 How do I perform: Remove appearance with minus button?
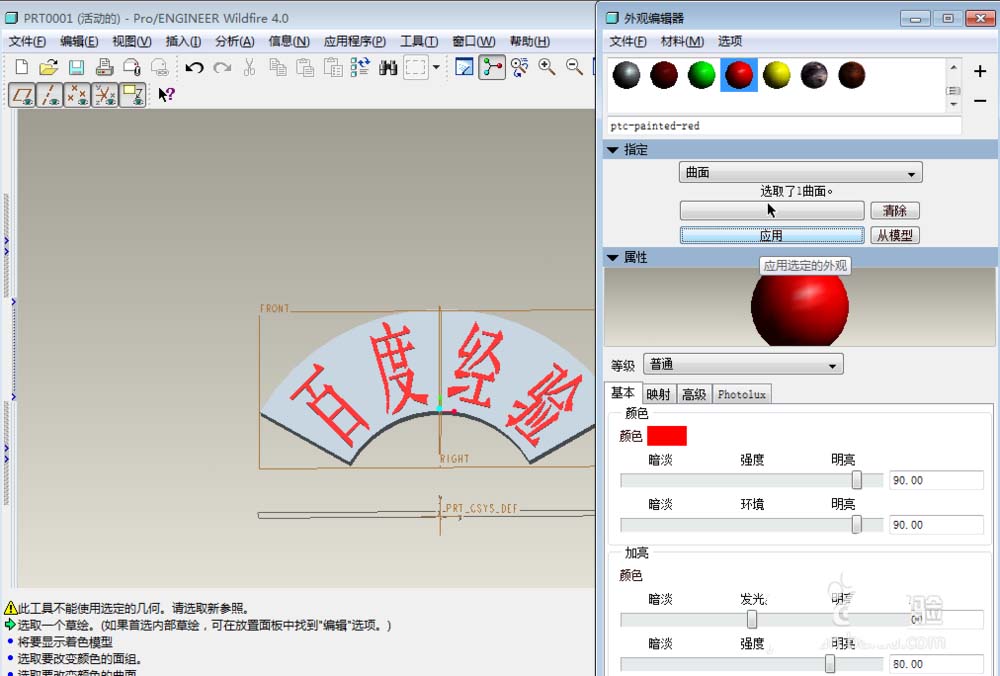coord(980,101)
